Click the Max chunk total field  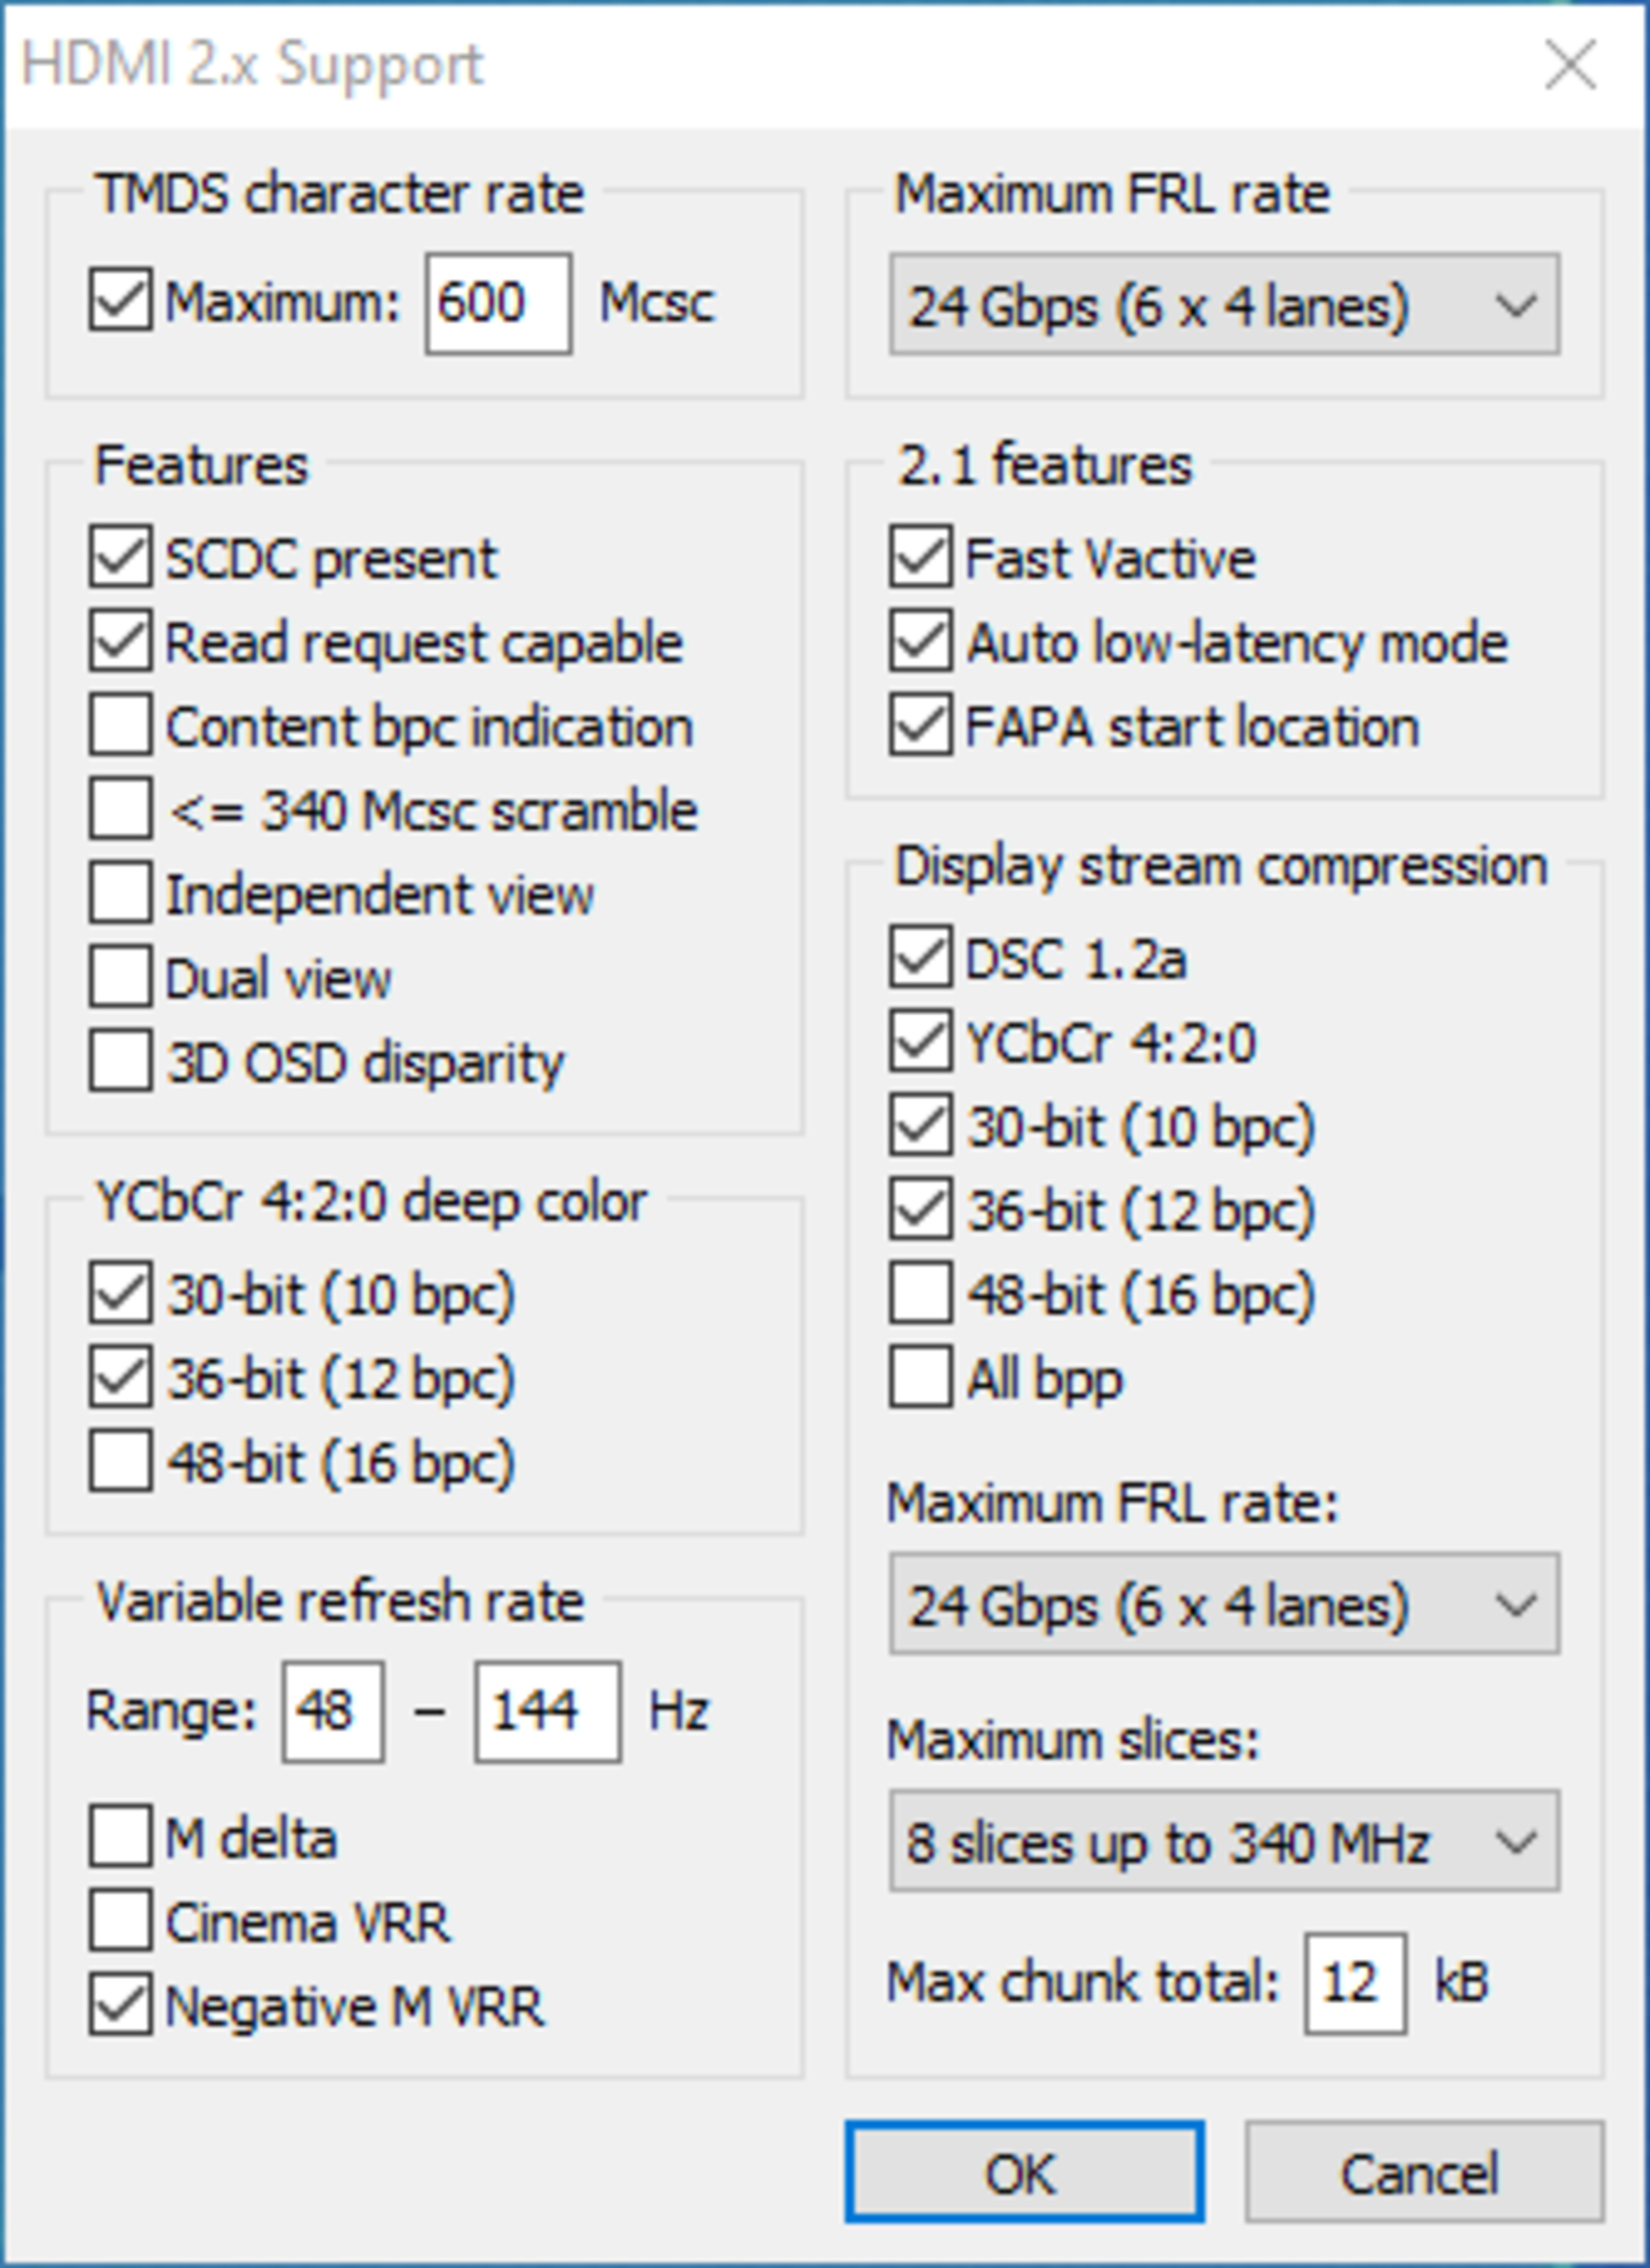1354,1983
